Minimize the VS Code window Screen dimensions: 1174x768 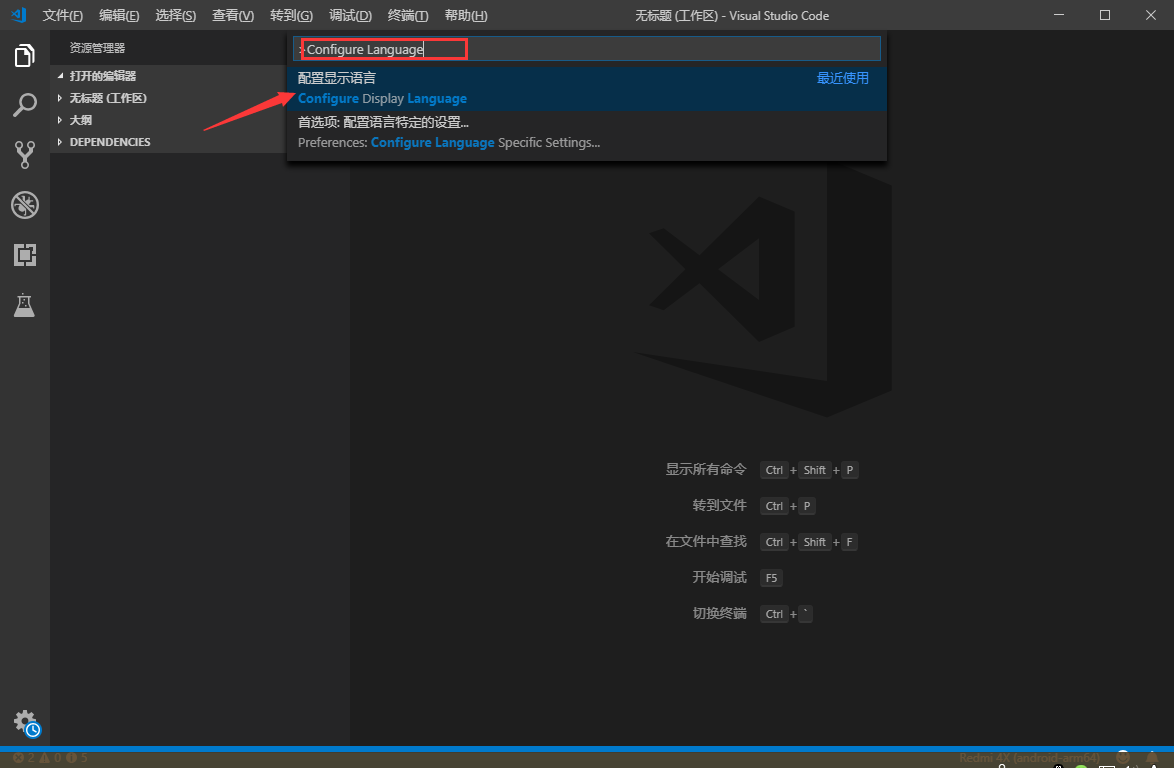click(x=1059, y=15)
